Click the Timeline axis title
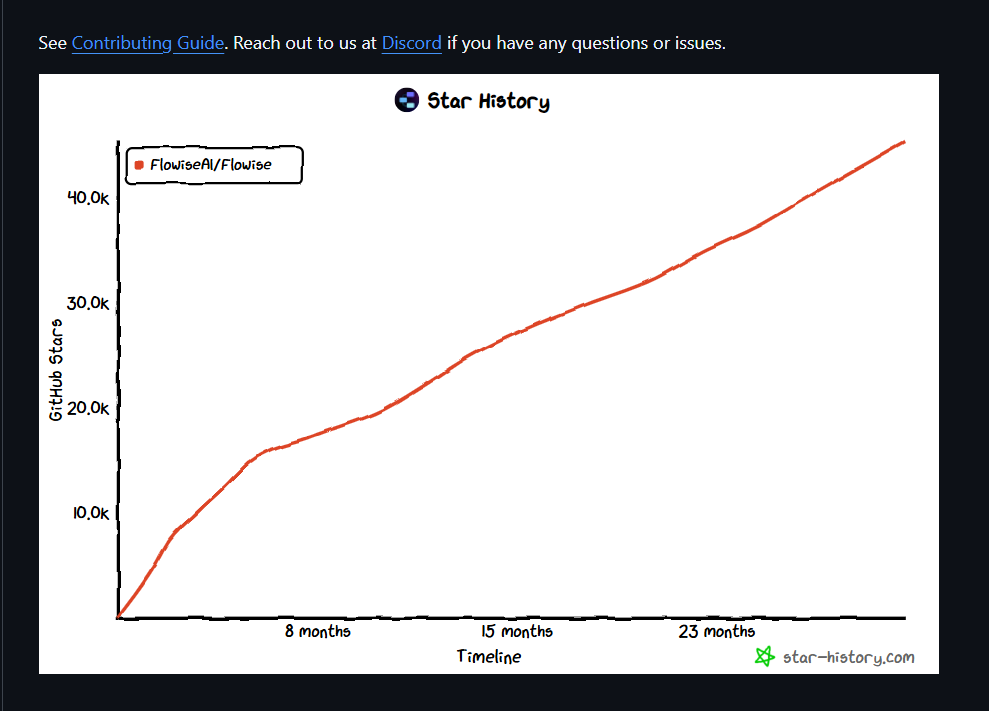989x711 pixels. (x=489, y=657)
